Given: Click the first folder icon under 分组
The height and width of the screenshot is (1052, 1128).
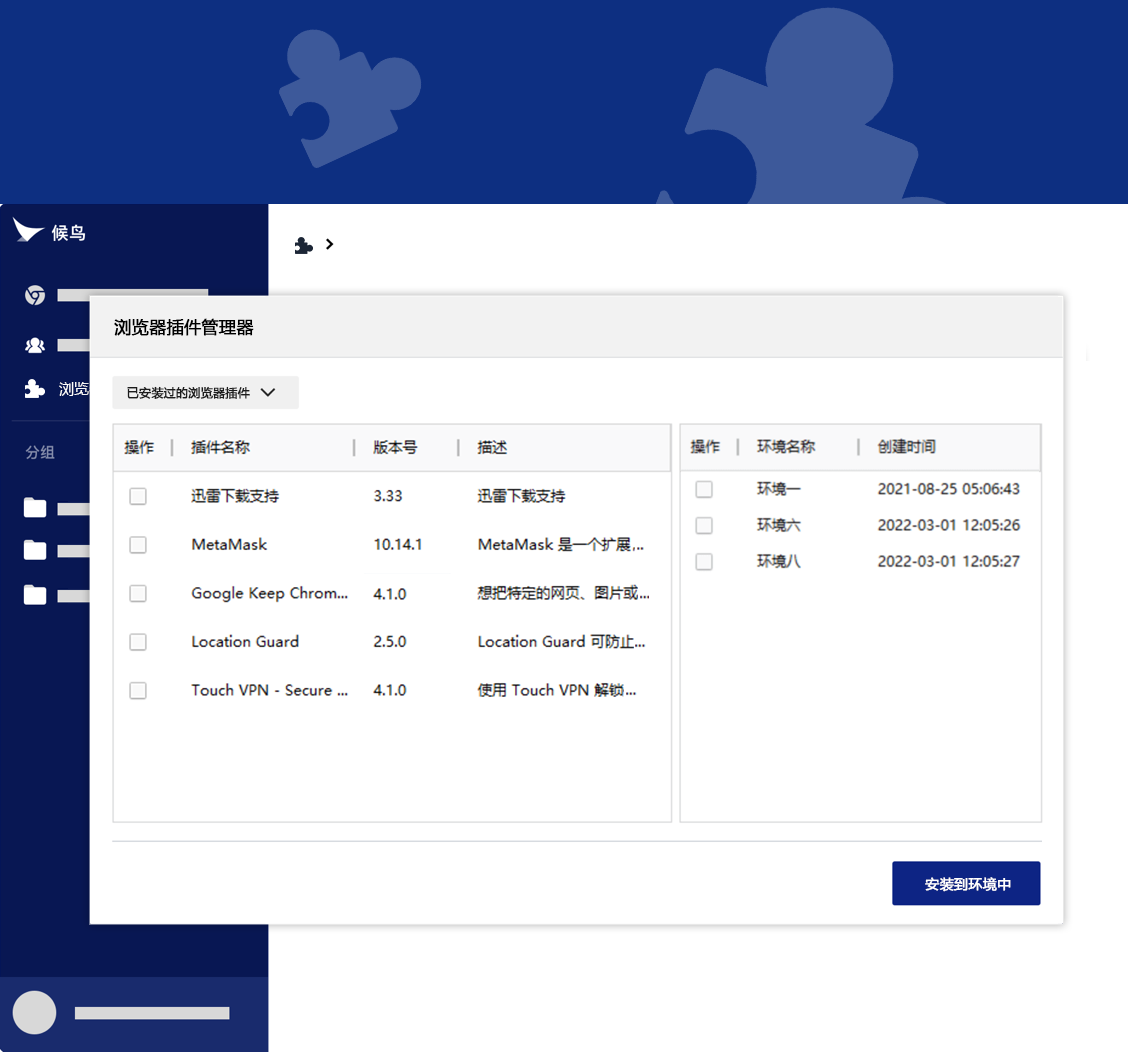Looking at the screenshot, I should point(35,508).
